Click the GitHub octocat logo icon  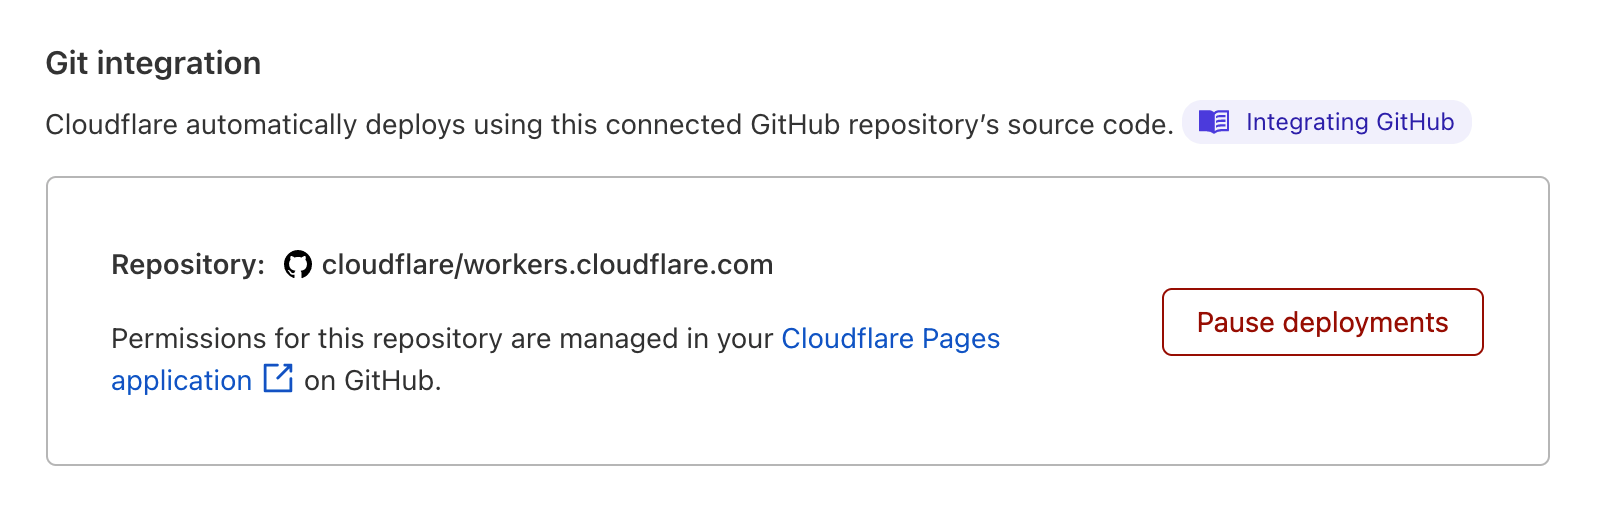point(297,265)
